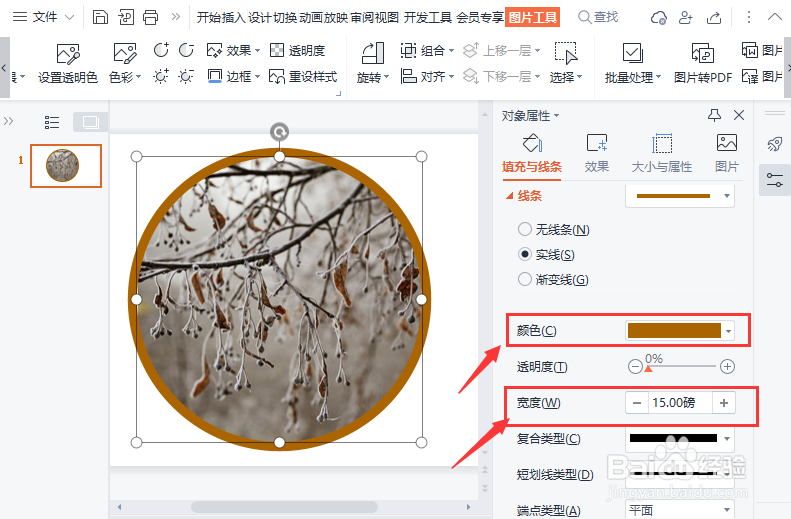Click the share icon in title bar
The height and width of the screenshot is (519, 791).
click(x=714, y=18)
